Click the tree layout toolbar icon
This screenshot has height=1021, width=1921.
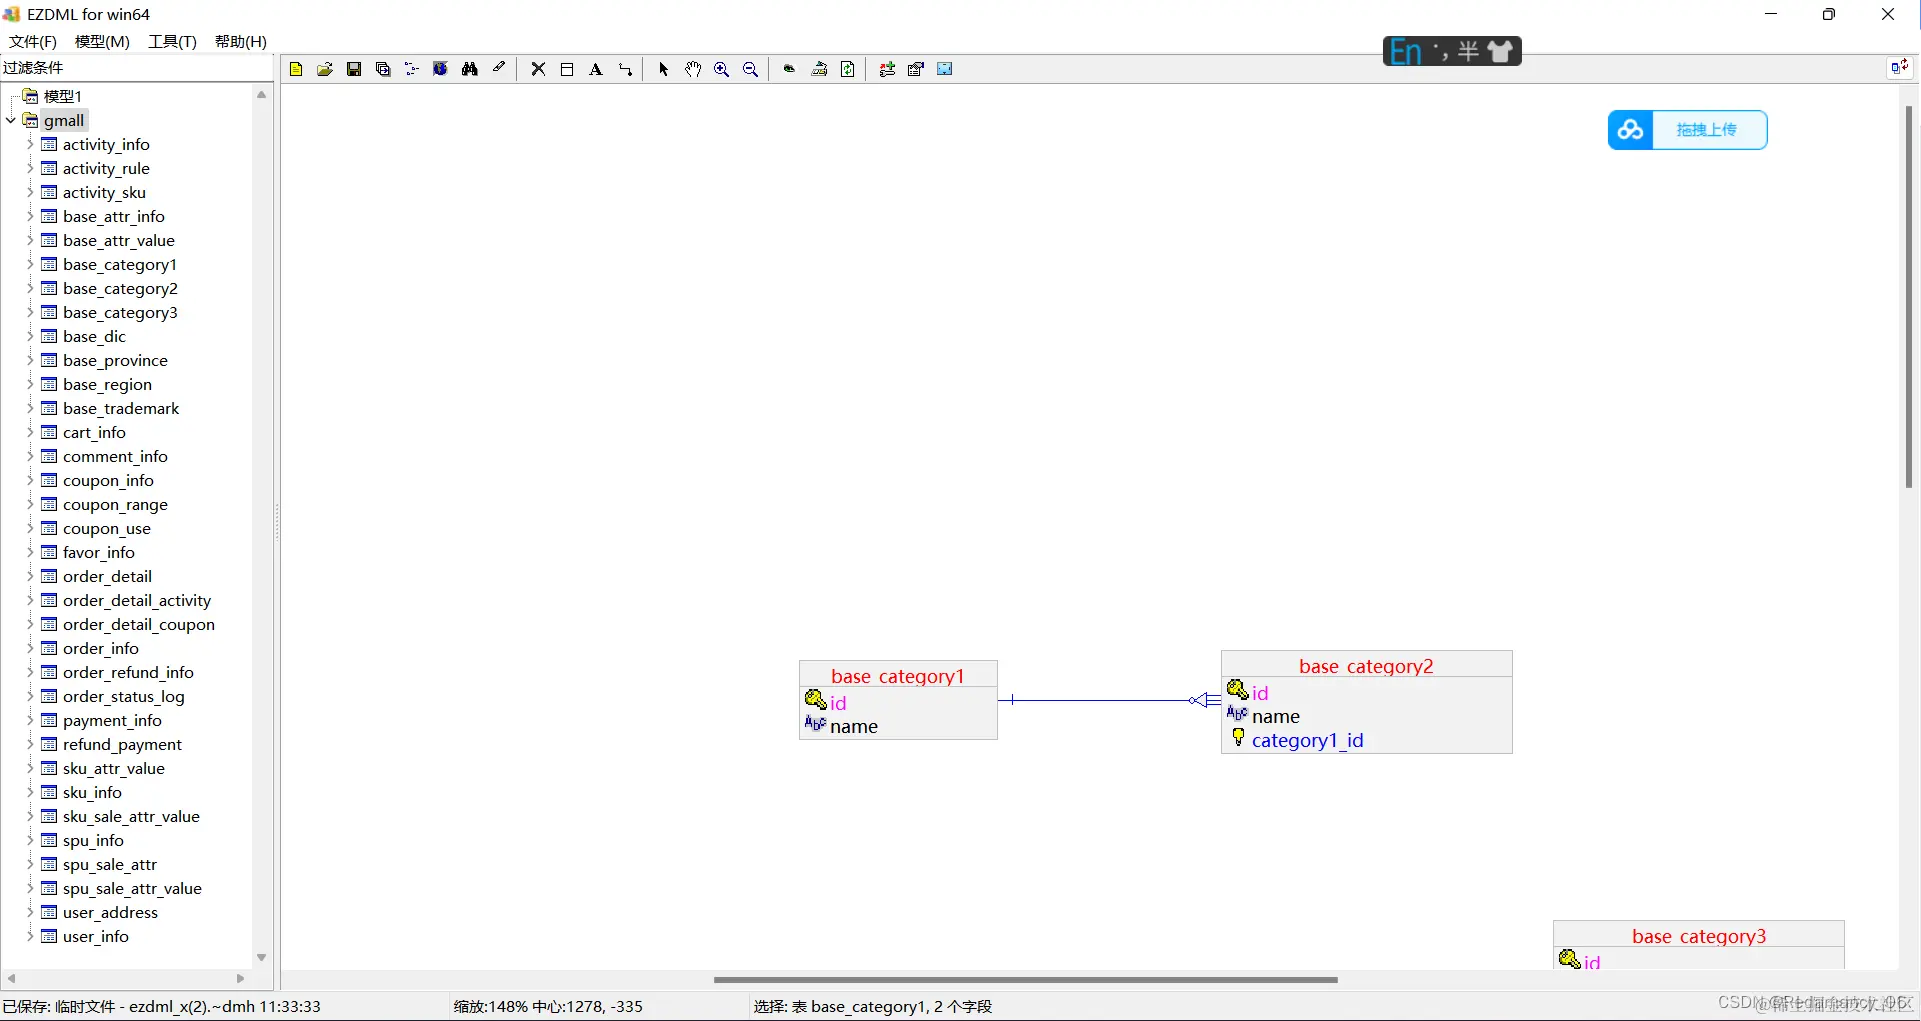pos(411,69)
